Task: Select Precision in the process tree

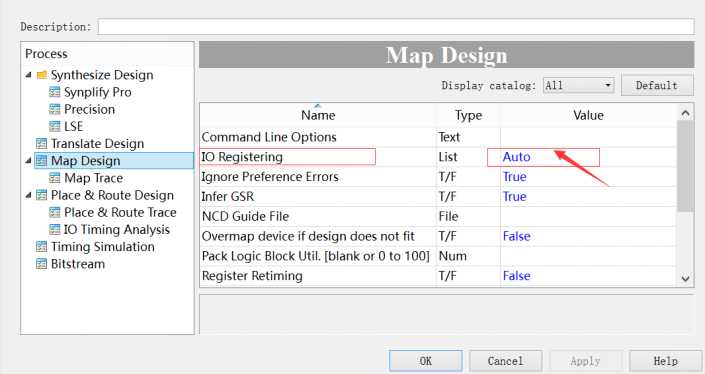Action: pos(89,109)
